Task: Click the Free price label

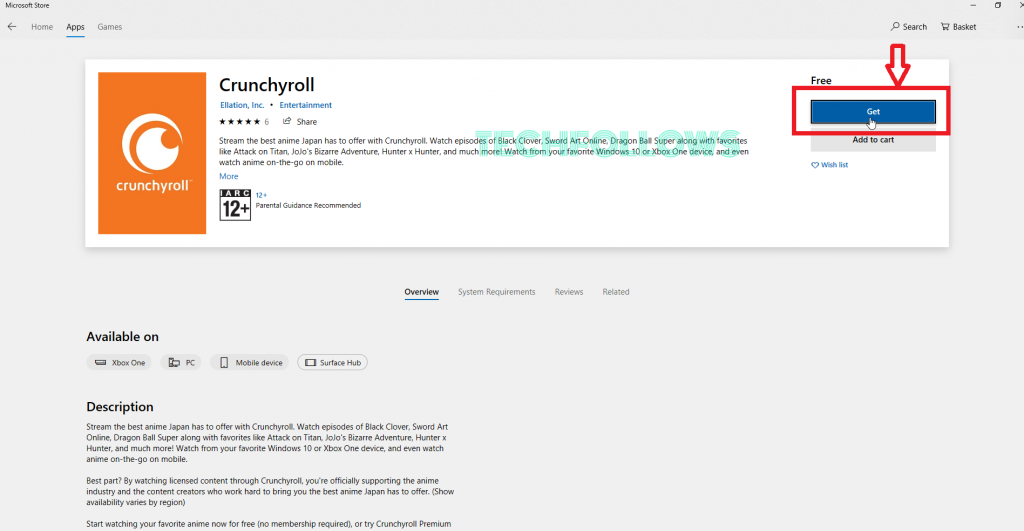Action: click(821, 80)
